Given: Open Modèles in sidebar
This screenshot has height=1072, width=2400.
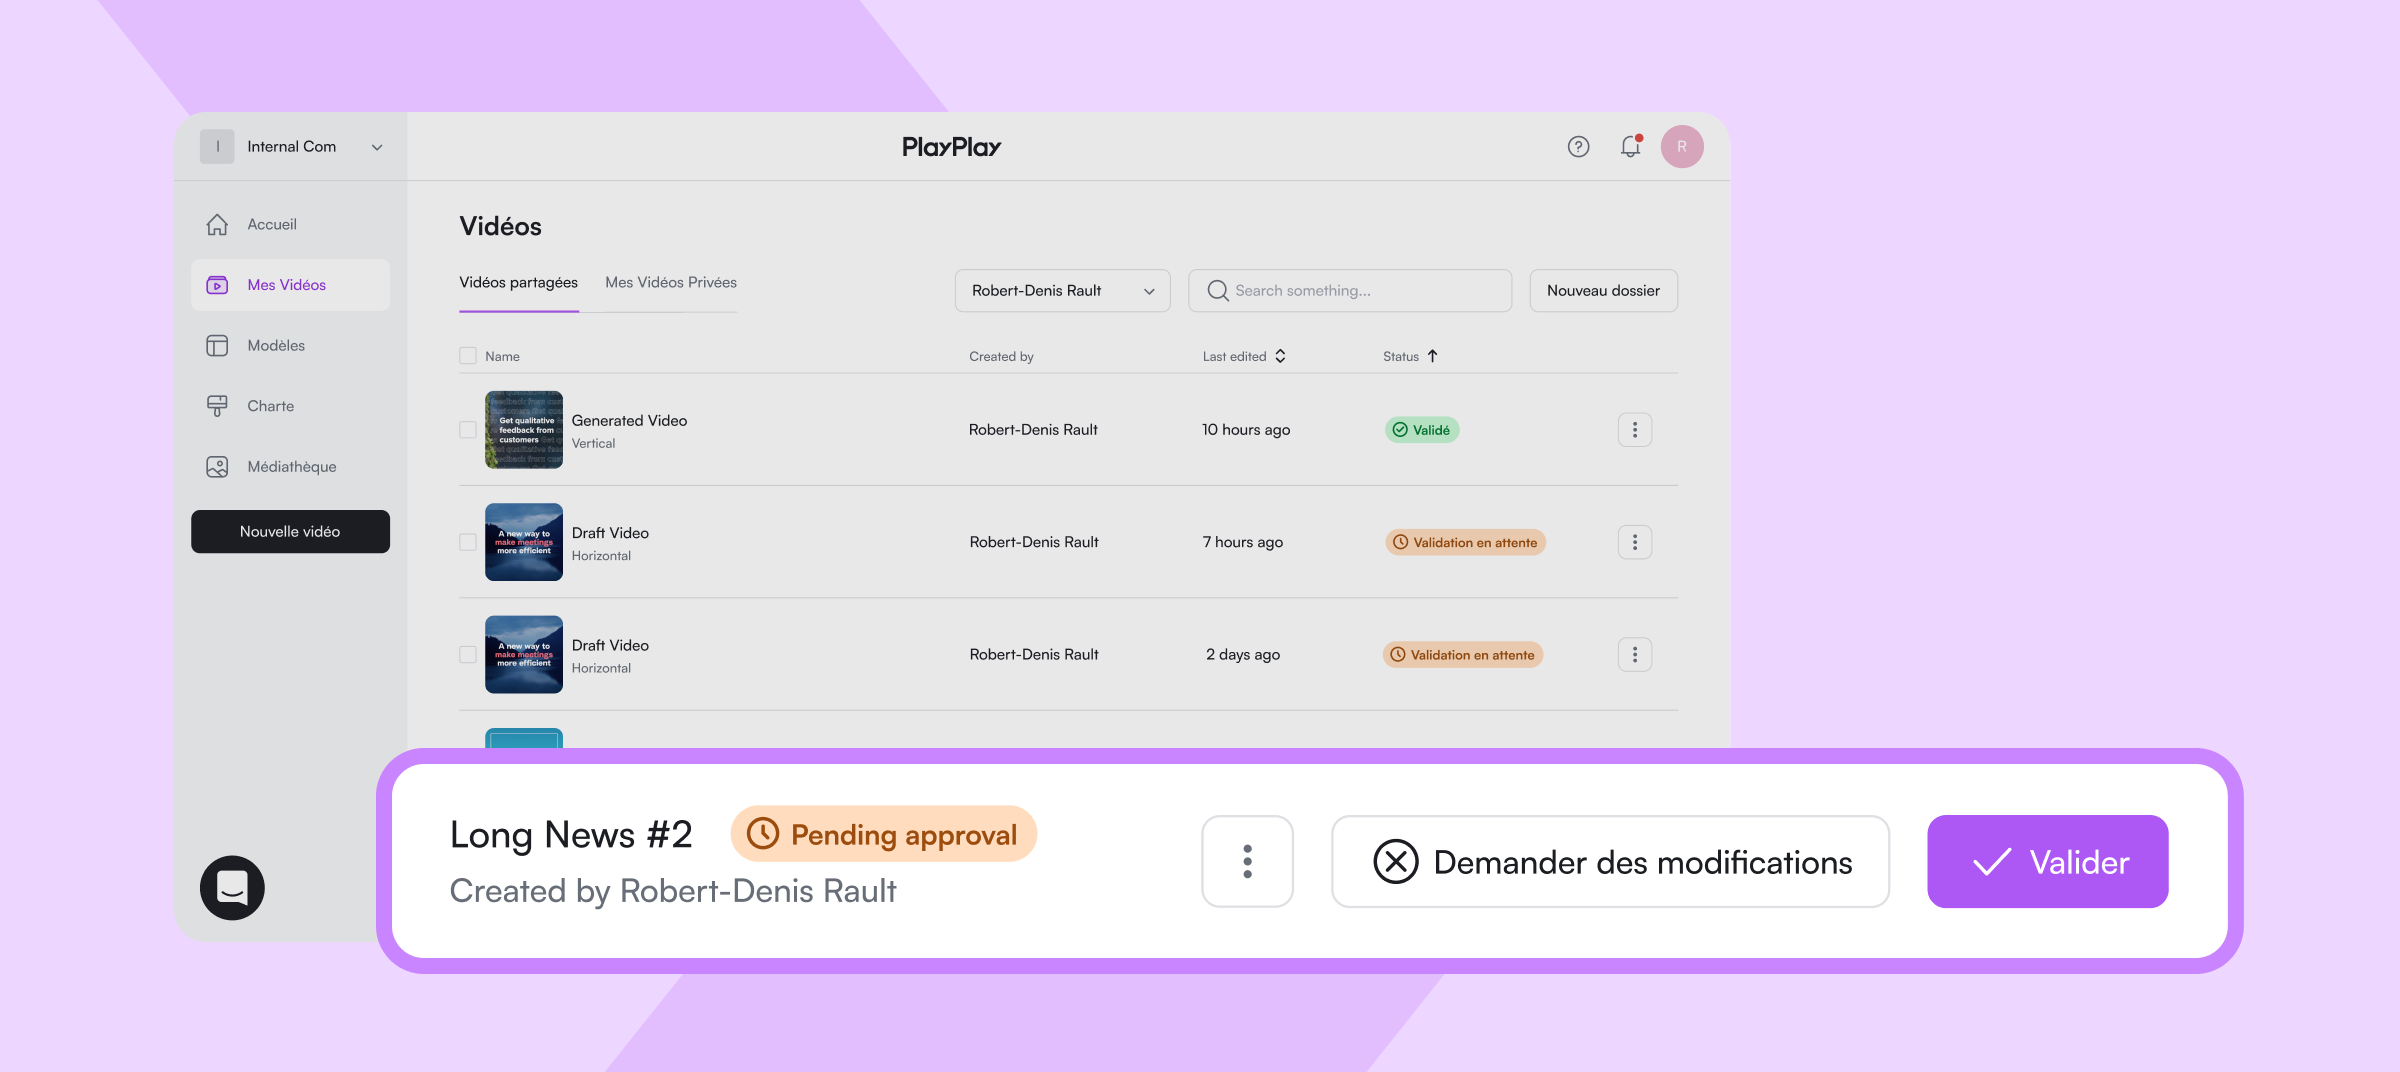Looking at the screenshot, I should point(290,346).
